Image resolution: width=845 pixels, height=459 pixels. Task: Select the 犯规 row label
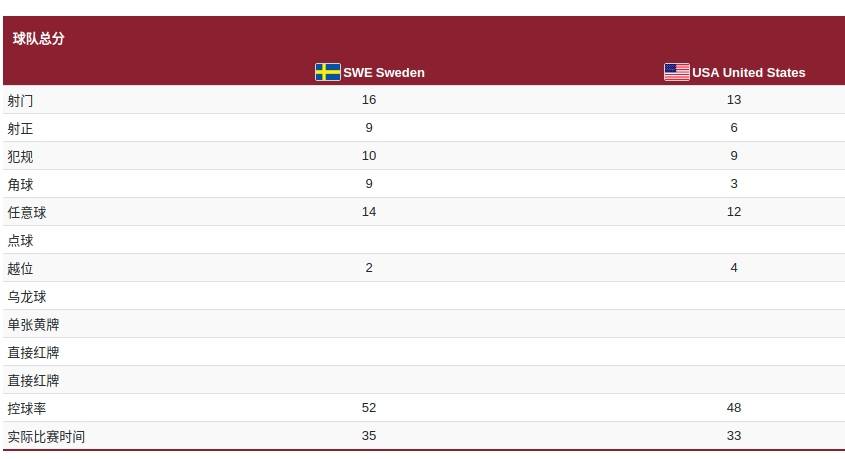20,156
